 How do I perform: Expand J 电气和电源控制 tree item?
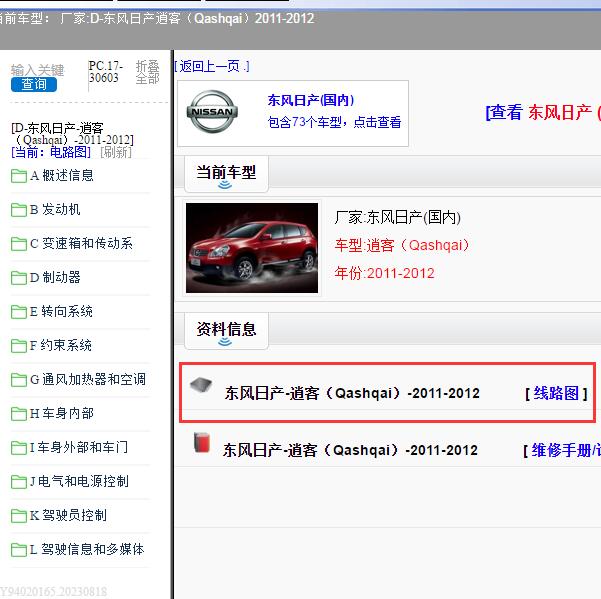[x=79, y=481]
